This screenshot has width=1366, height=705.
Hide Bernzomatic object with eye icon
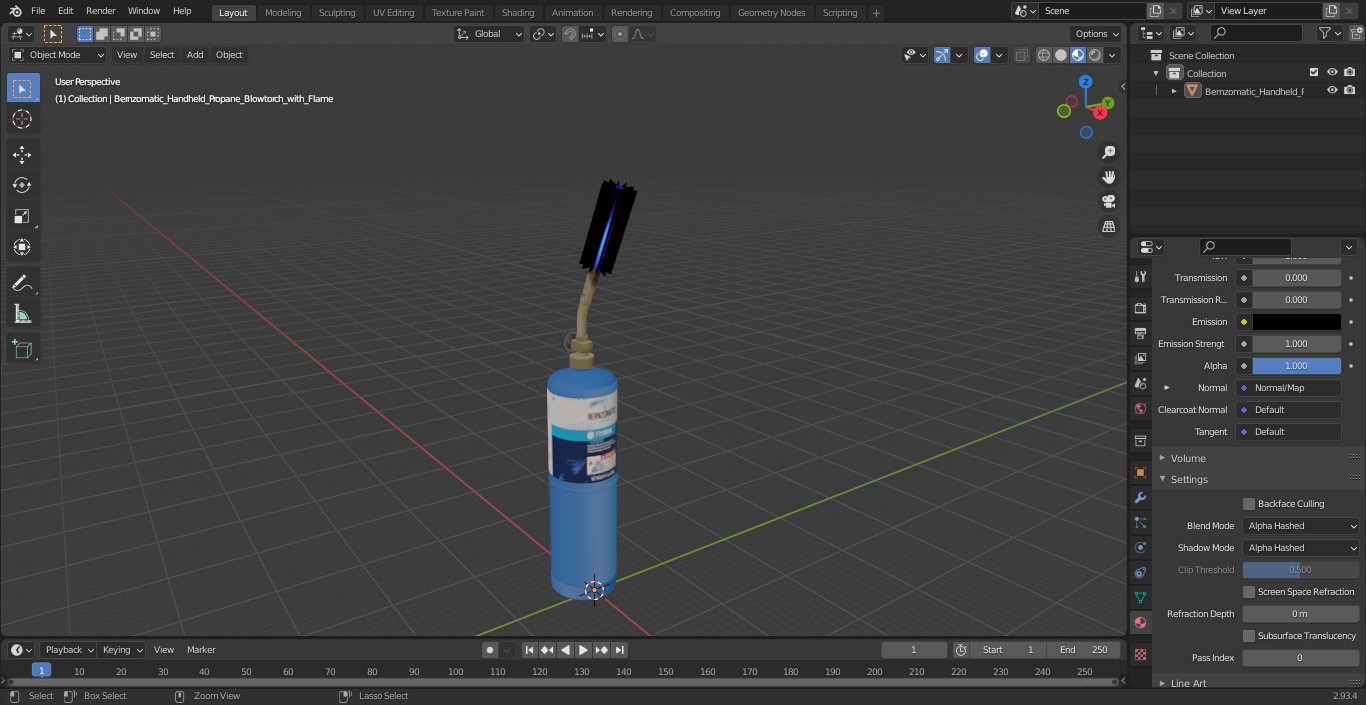[1332, 91]
